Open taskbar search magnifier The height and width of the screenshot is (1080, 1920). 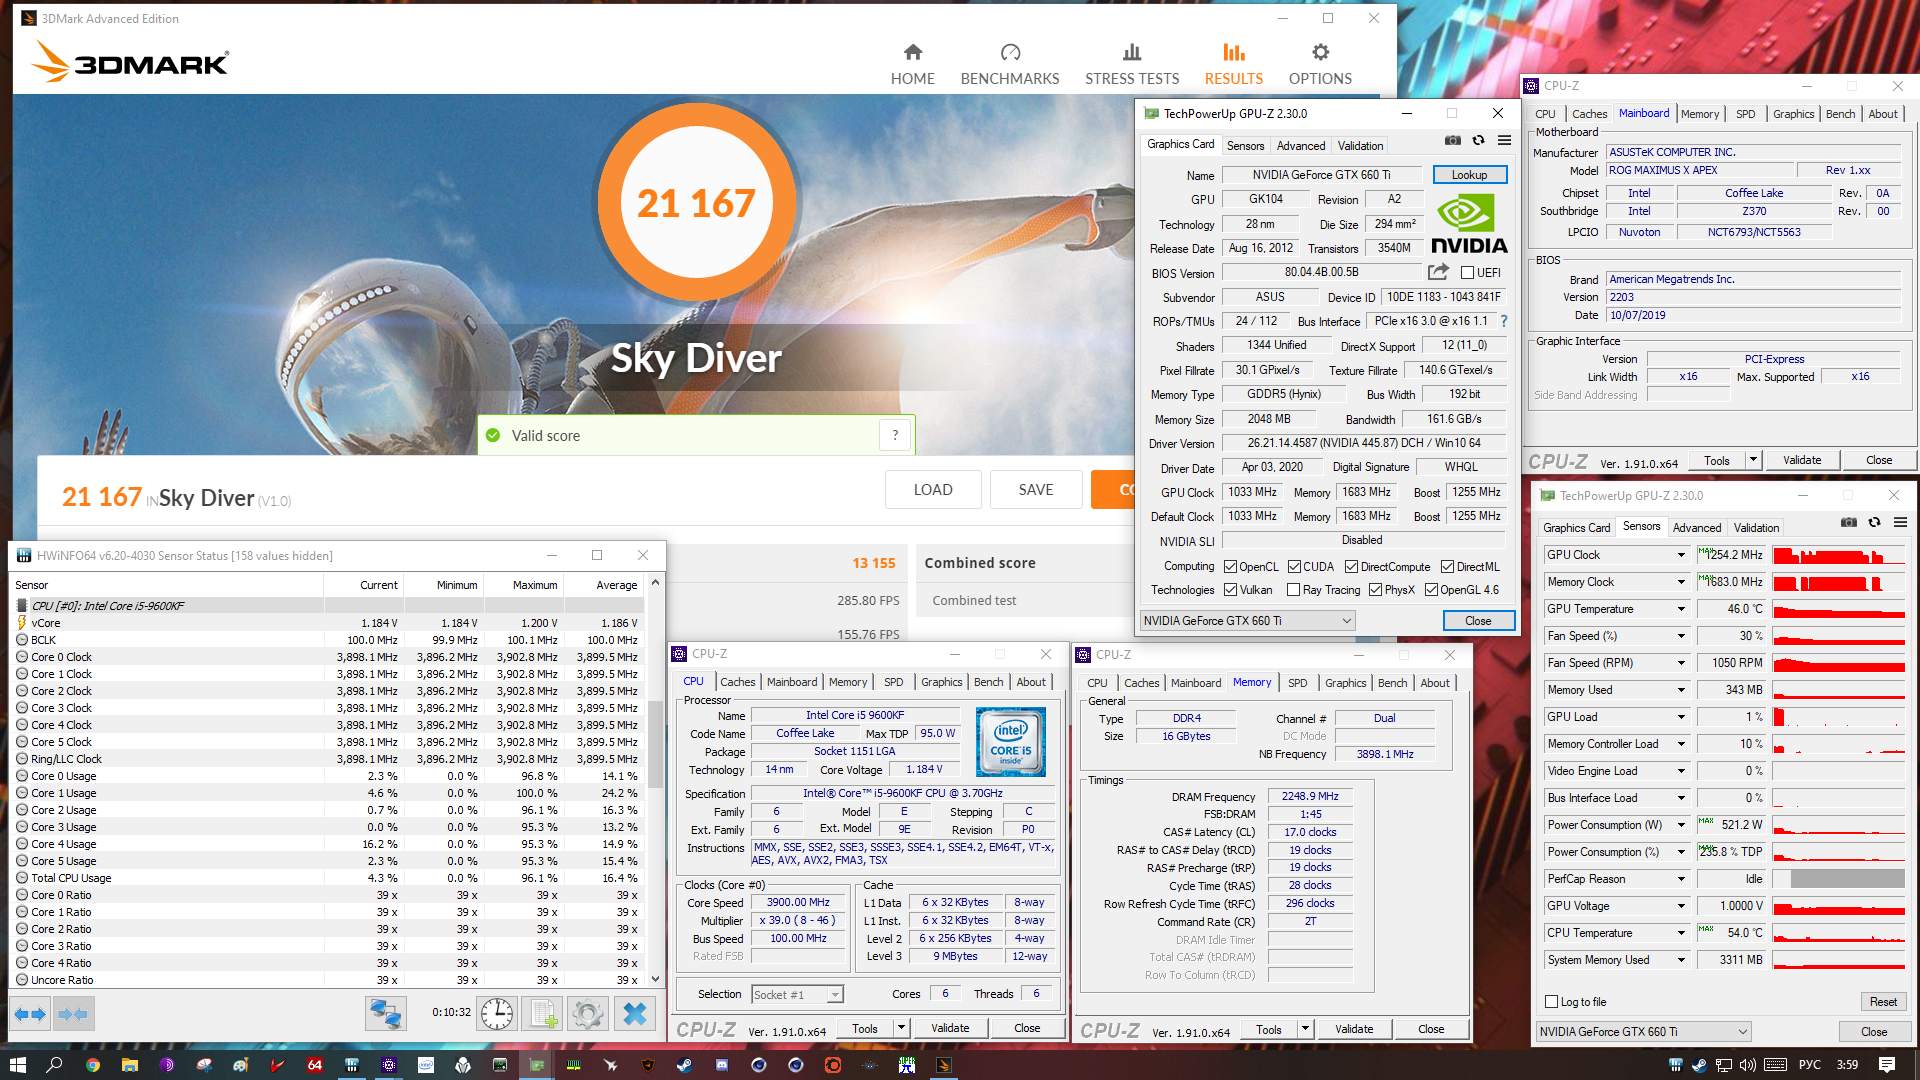(x=55, y=1065)
